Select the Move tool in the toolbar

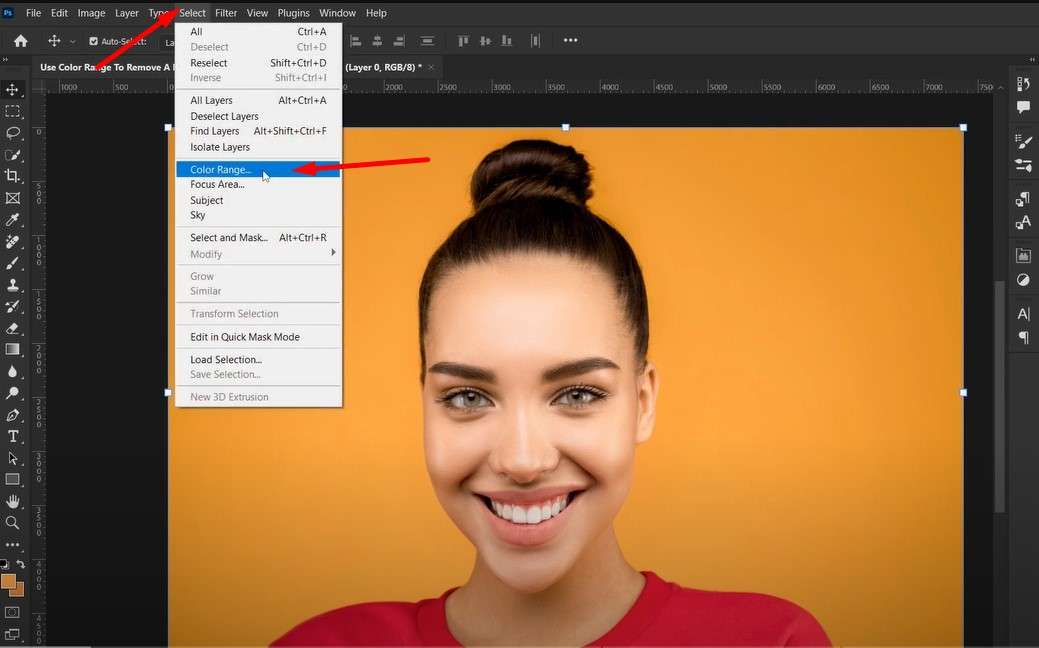[x=13, y=89]
